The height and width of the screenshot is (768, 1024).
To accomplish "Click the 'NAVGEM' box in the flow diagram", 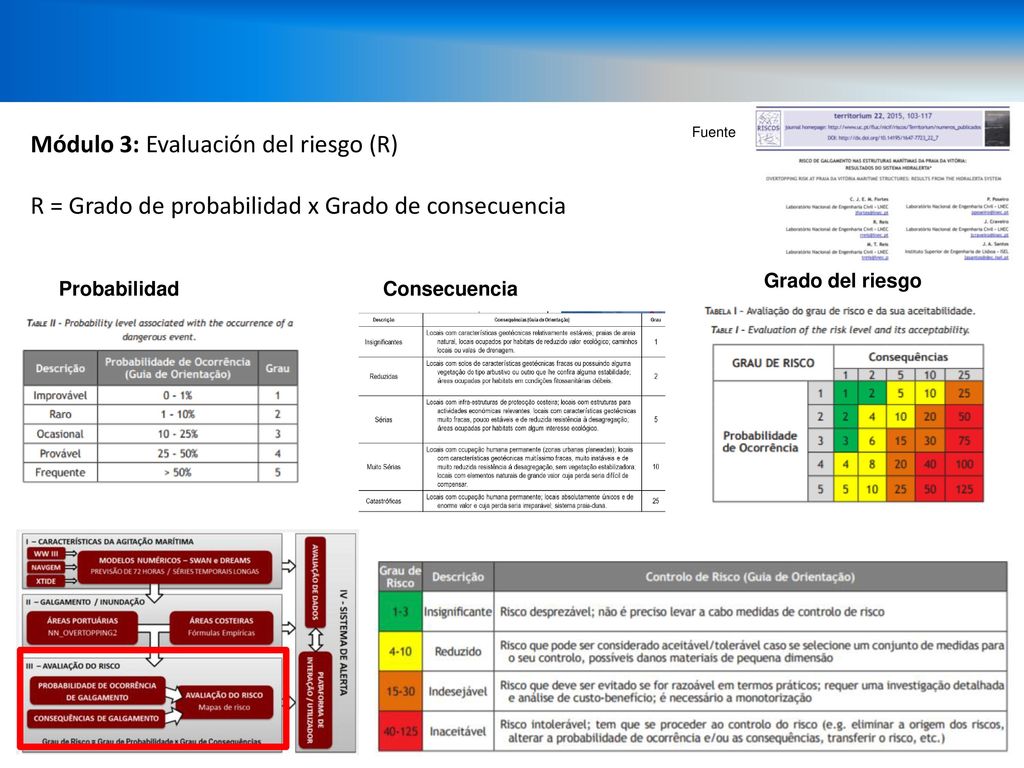I will [46, 568].
